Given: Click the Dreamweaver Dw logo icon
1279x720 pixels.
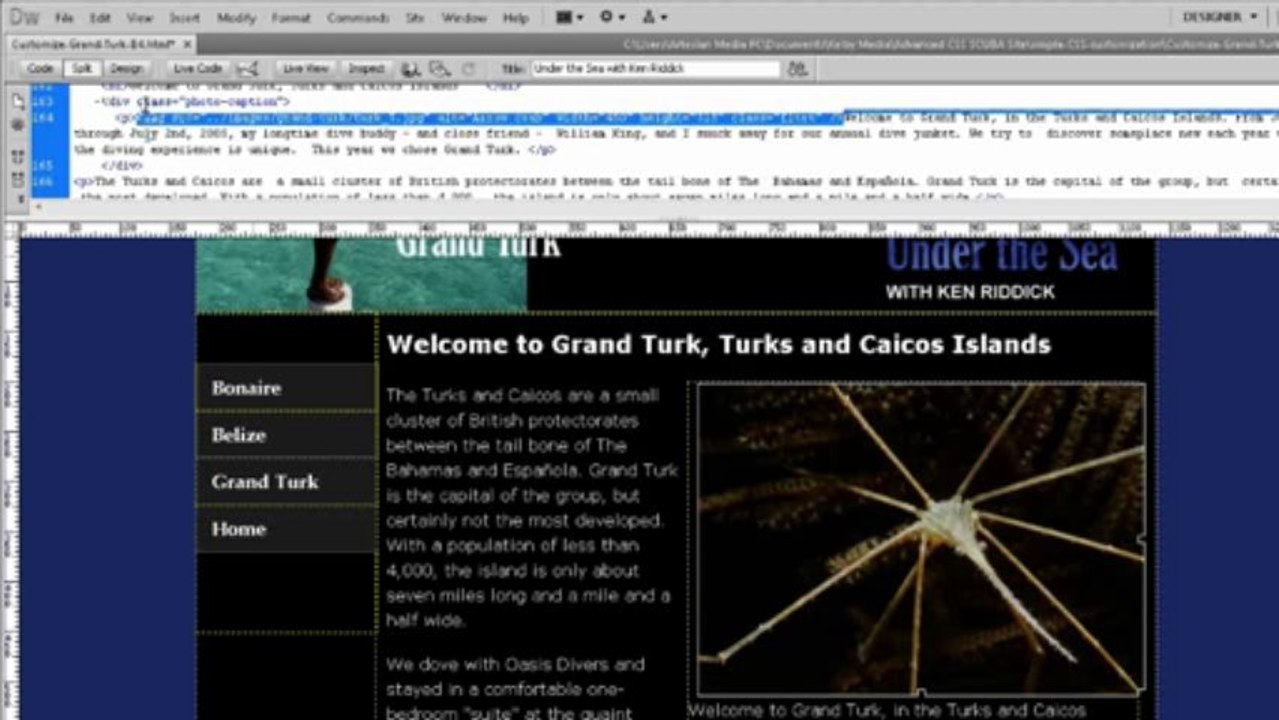Looking at the screenshot, I should click(24, 17).
